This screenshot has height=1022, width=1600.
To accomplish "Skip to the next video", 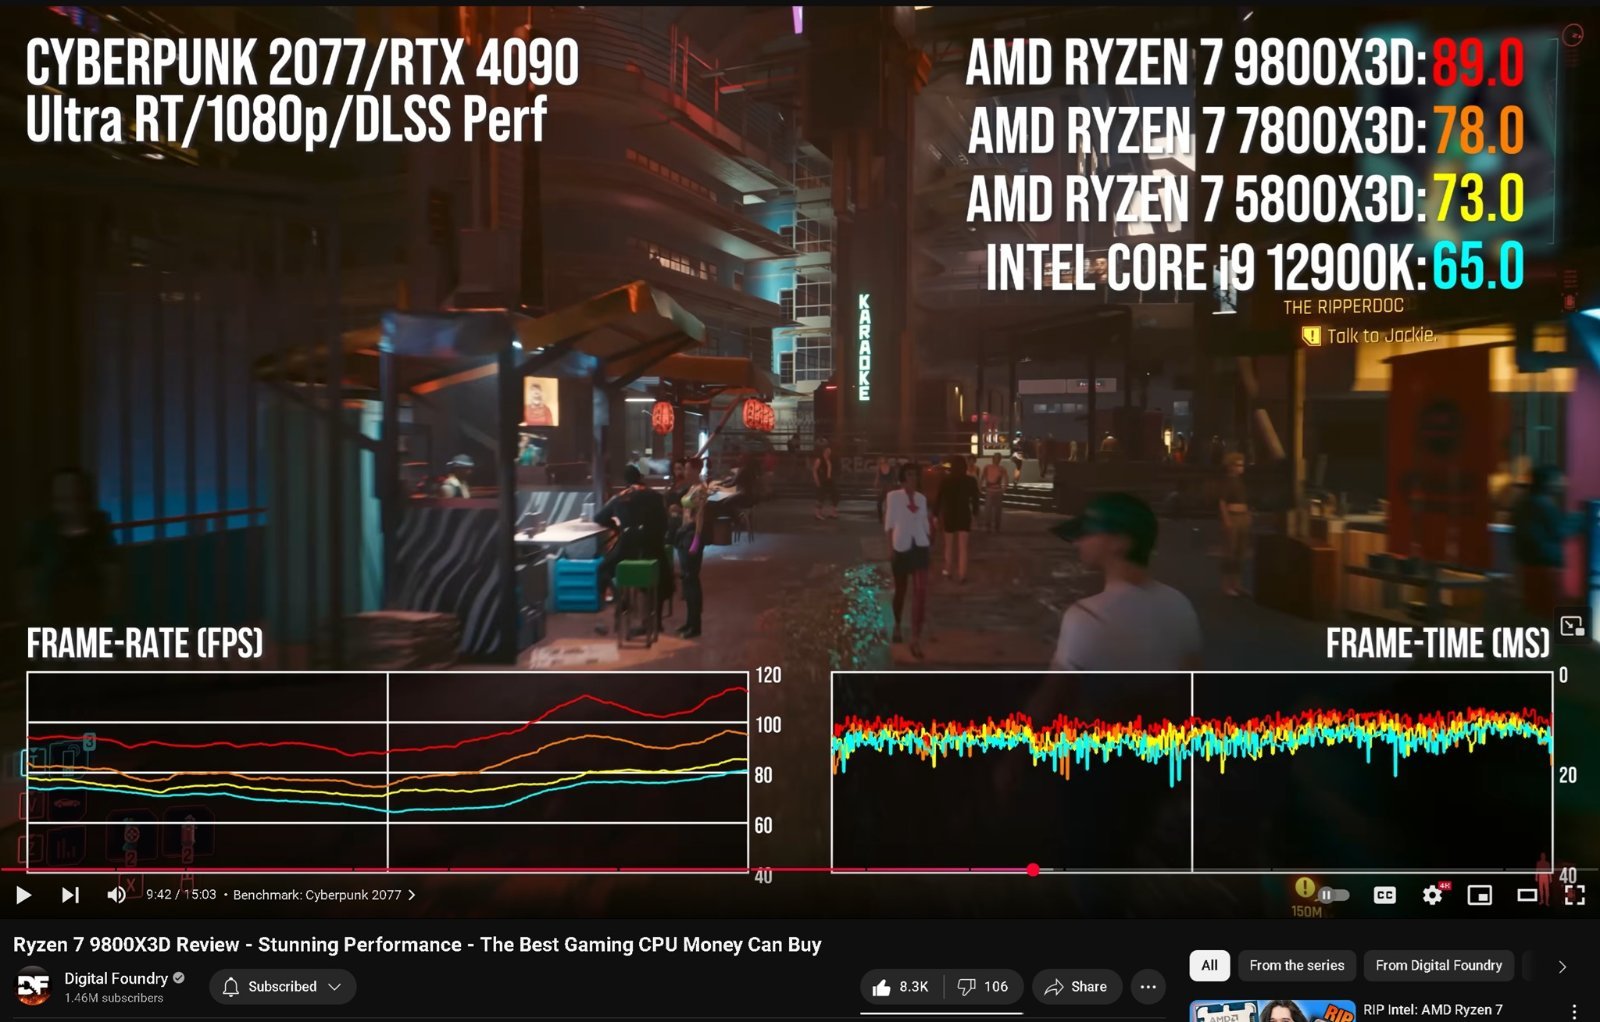I will tap(70, 895).
